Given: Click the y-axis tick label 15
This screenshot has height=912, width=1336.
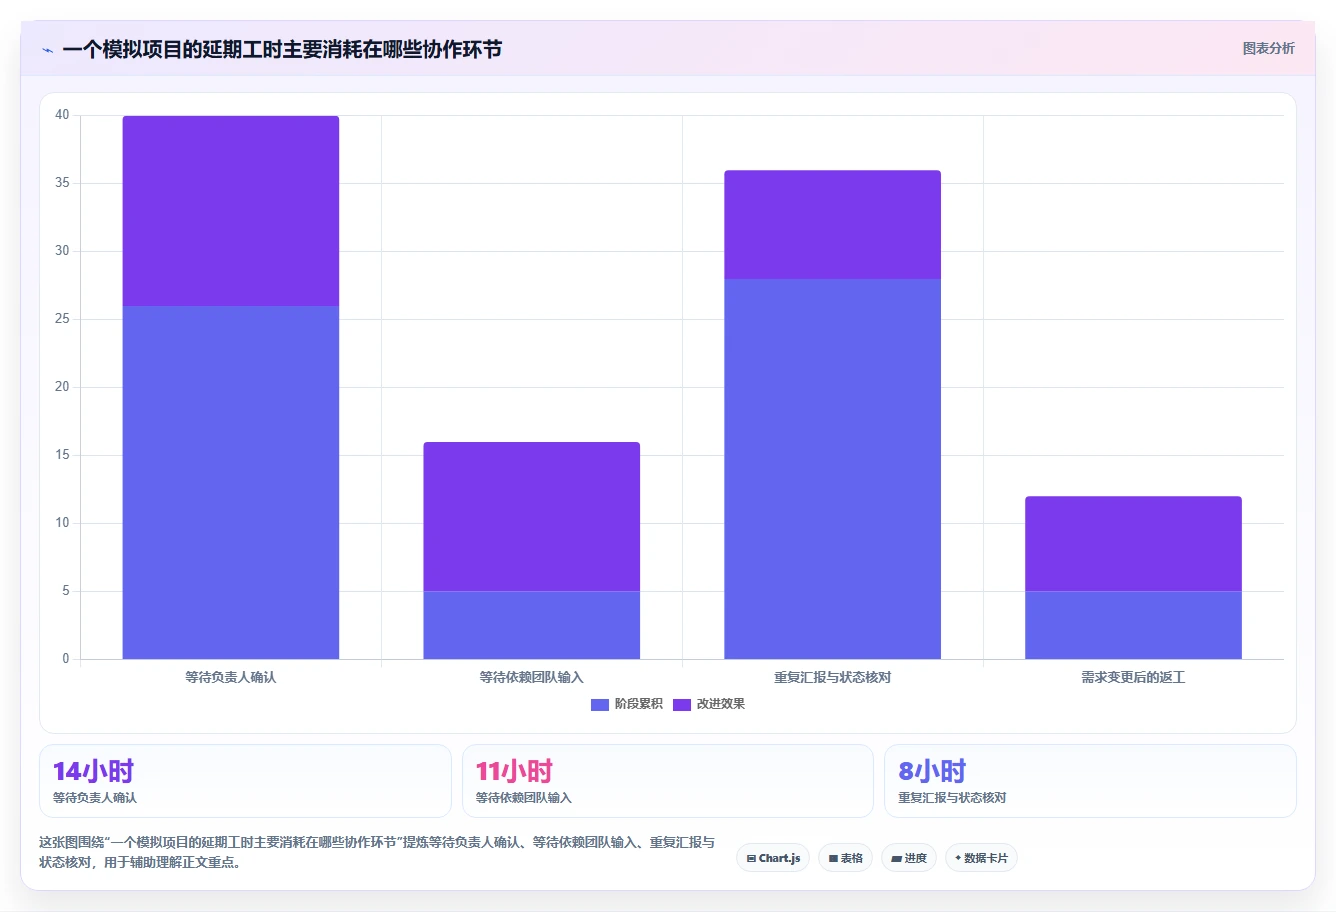Looking at the screenshot, I should pyautogui.click(x=62, y=455).
